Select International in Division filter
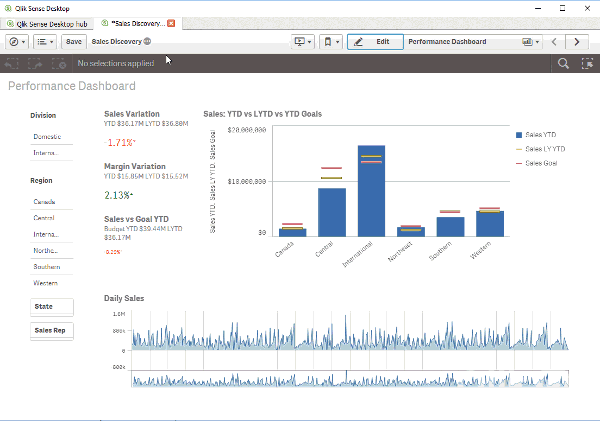The height and width of the screenshot is (421, 600). click(51, 153)
